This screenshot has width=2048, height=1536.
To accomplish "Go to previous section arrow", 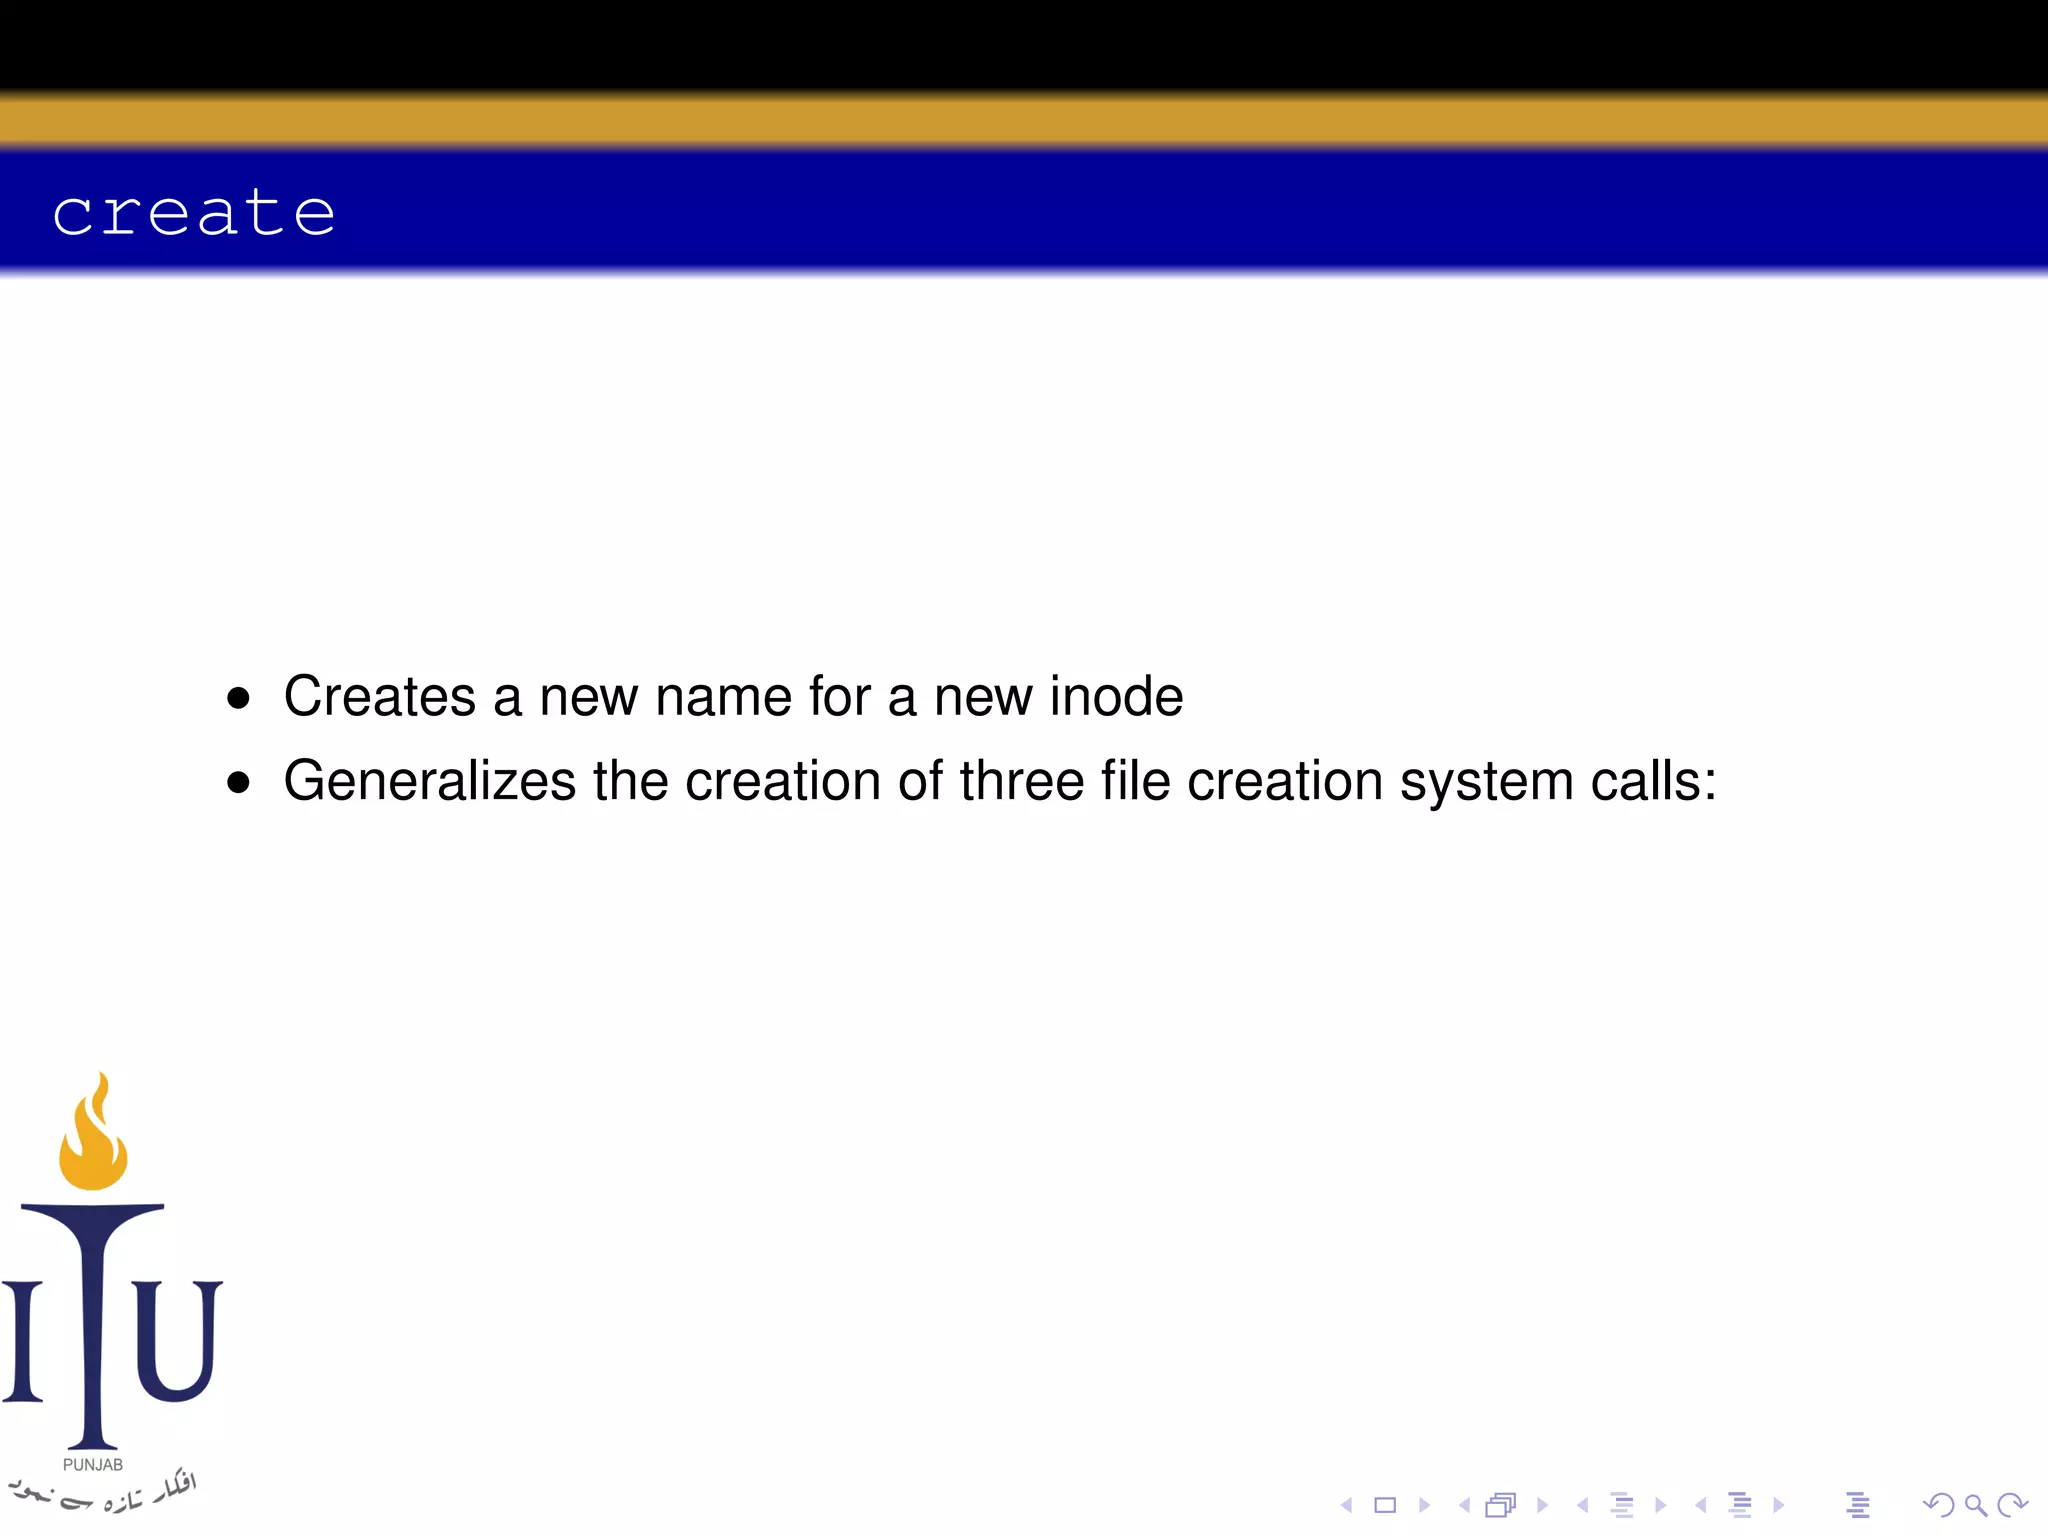I will click(1700, 1505).
